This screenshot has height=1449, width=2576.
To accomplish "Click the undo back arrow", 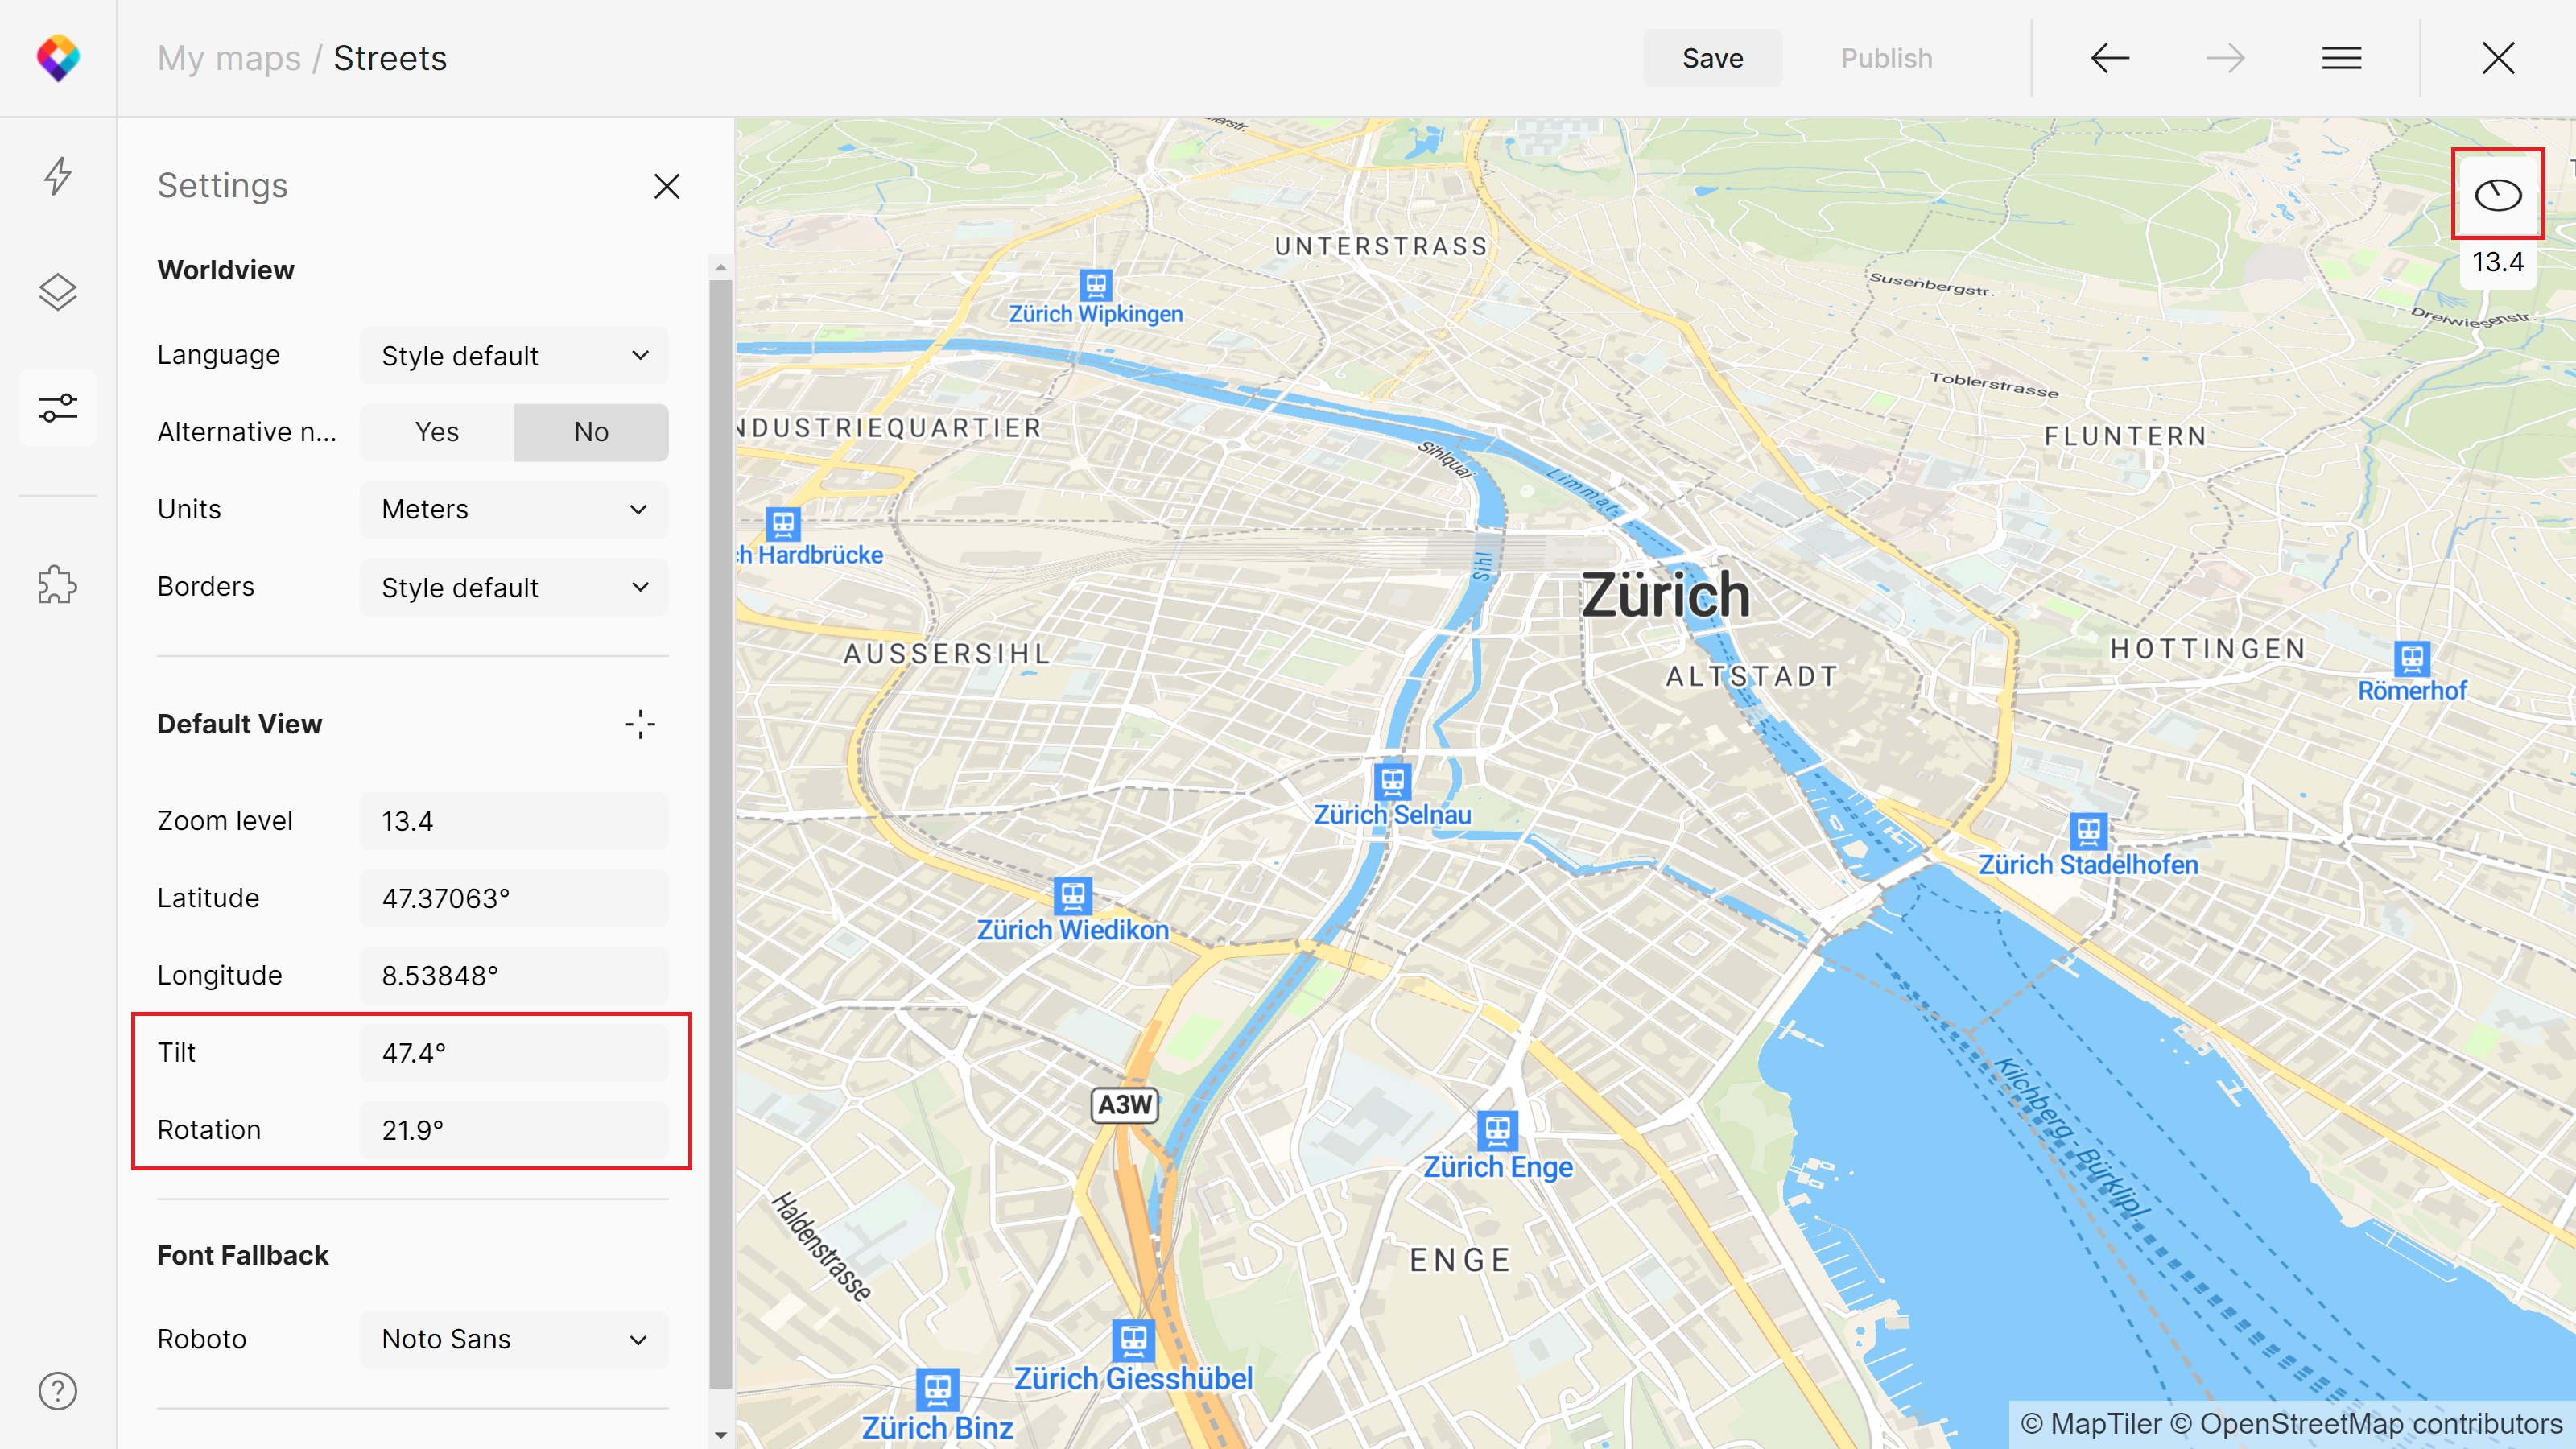I will [x=2109, y=58].
